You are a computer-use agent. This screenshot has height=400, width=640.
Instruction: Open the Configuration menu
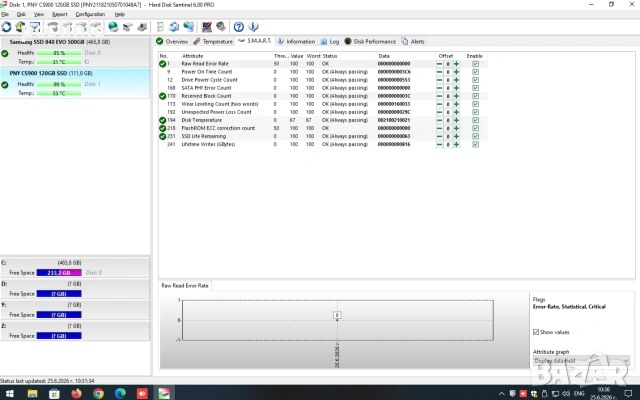pyautogui.click(x=90, y=14)
